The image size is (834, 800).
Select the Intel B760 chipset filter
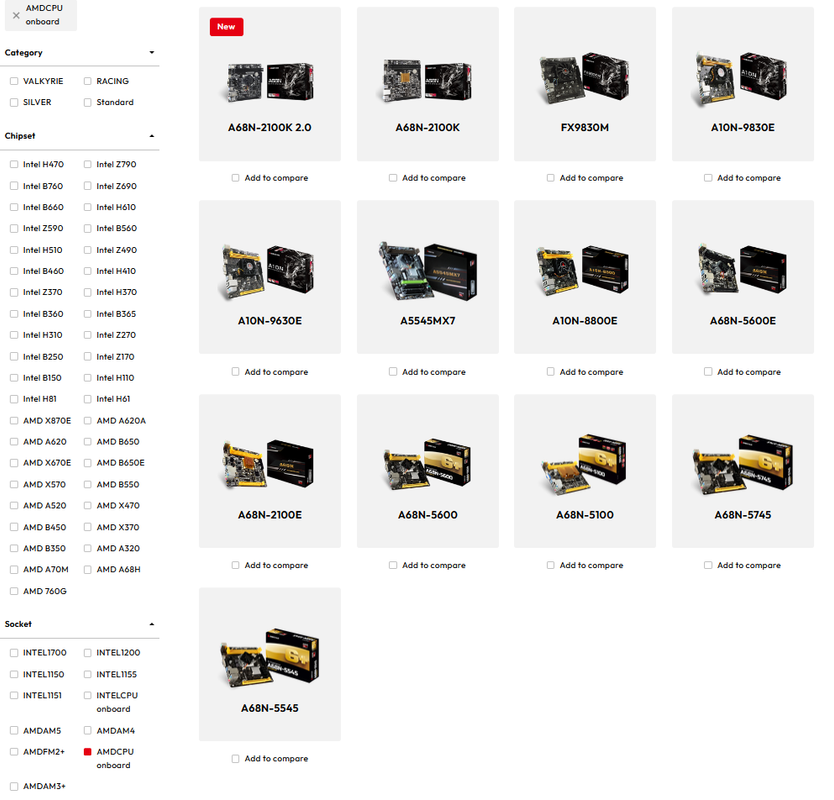point(14,186)
